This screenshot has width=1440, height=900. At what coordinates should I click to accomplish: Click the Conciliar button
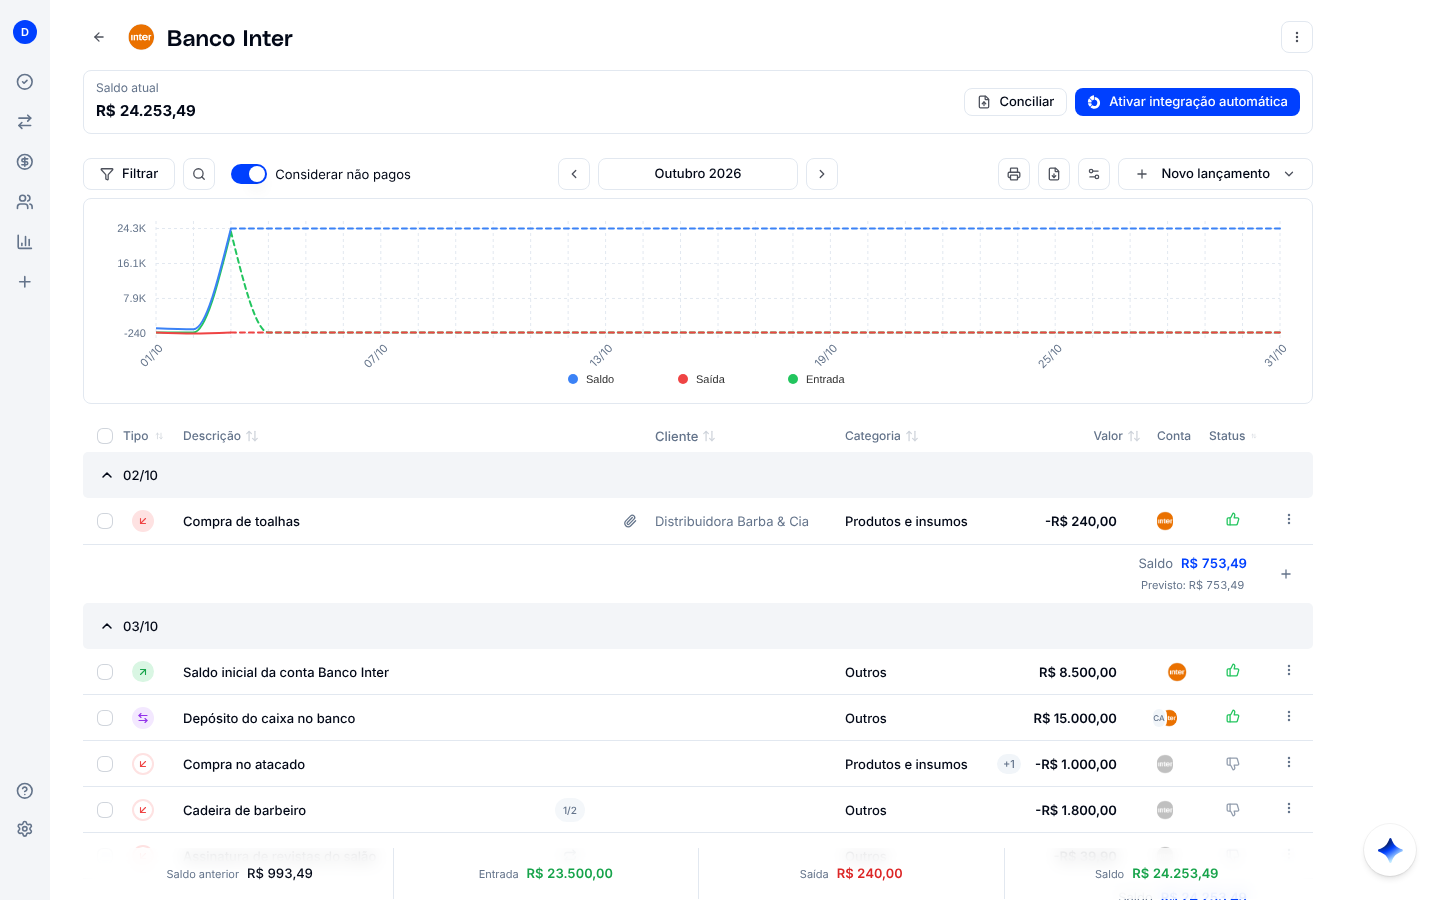coord(1015,102)
